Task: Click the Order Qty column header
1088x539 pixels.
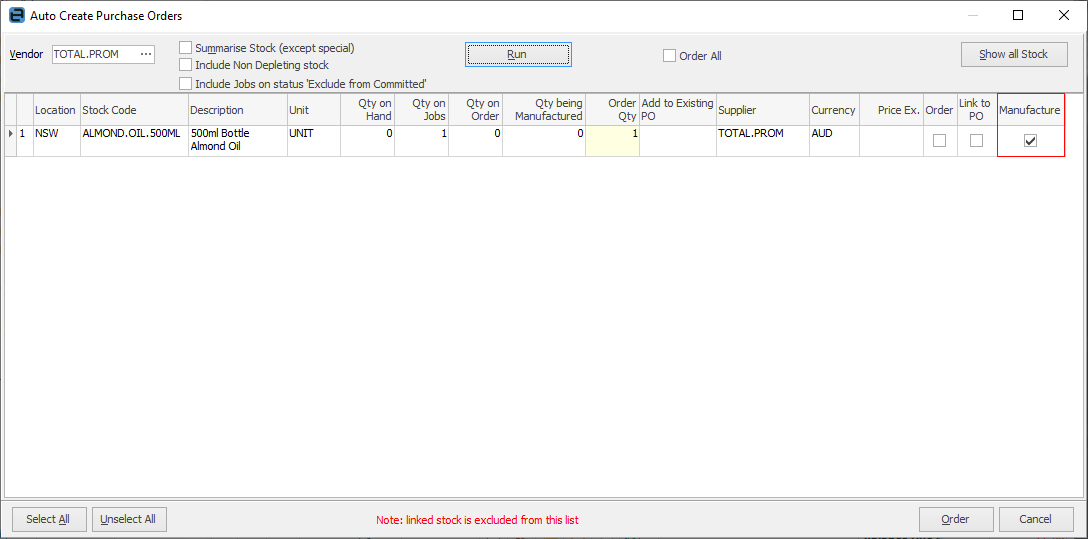Action: click(613, 110)
